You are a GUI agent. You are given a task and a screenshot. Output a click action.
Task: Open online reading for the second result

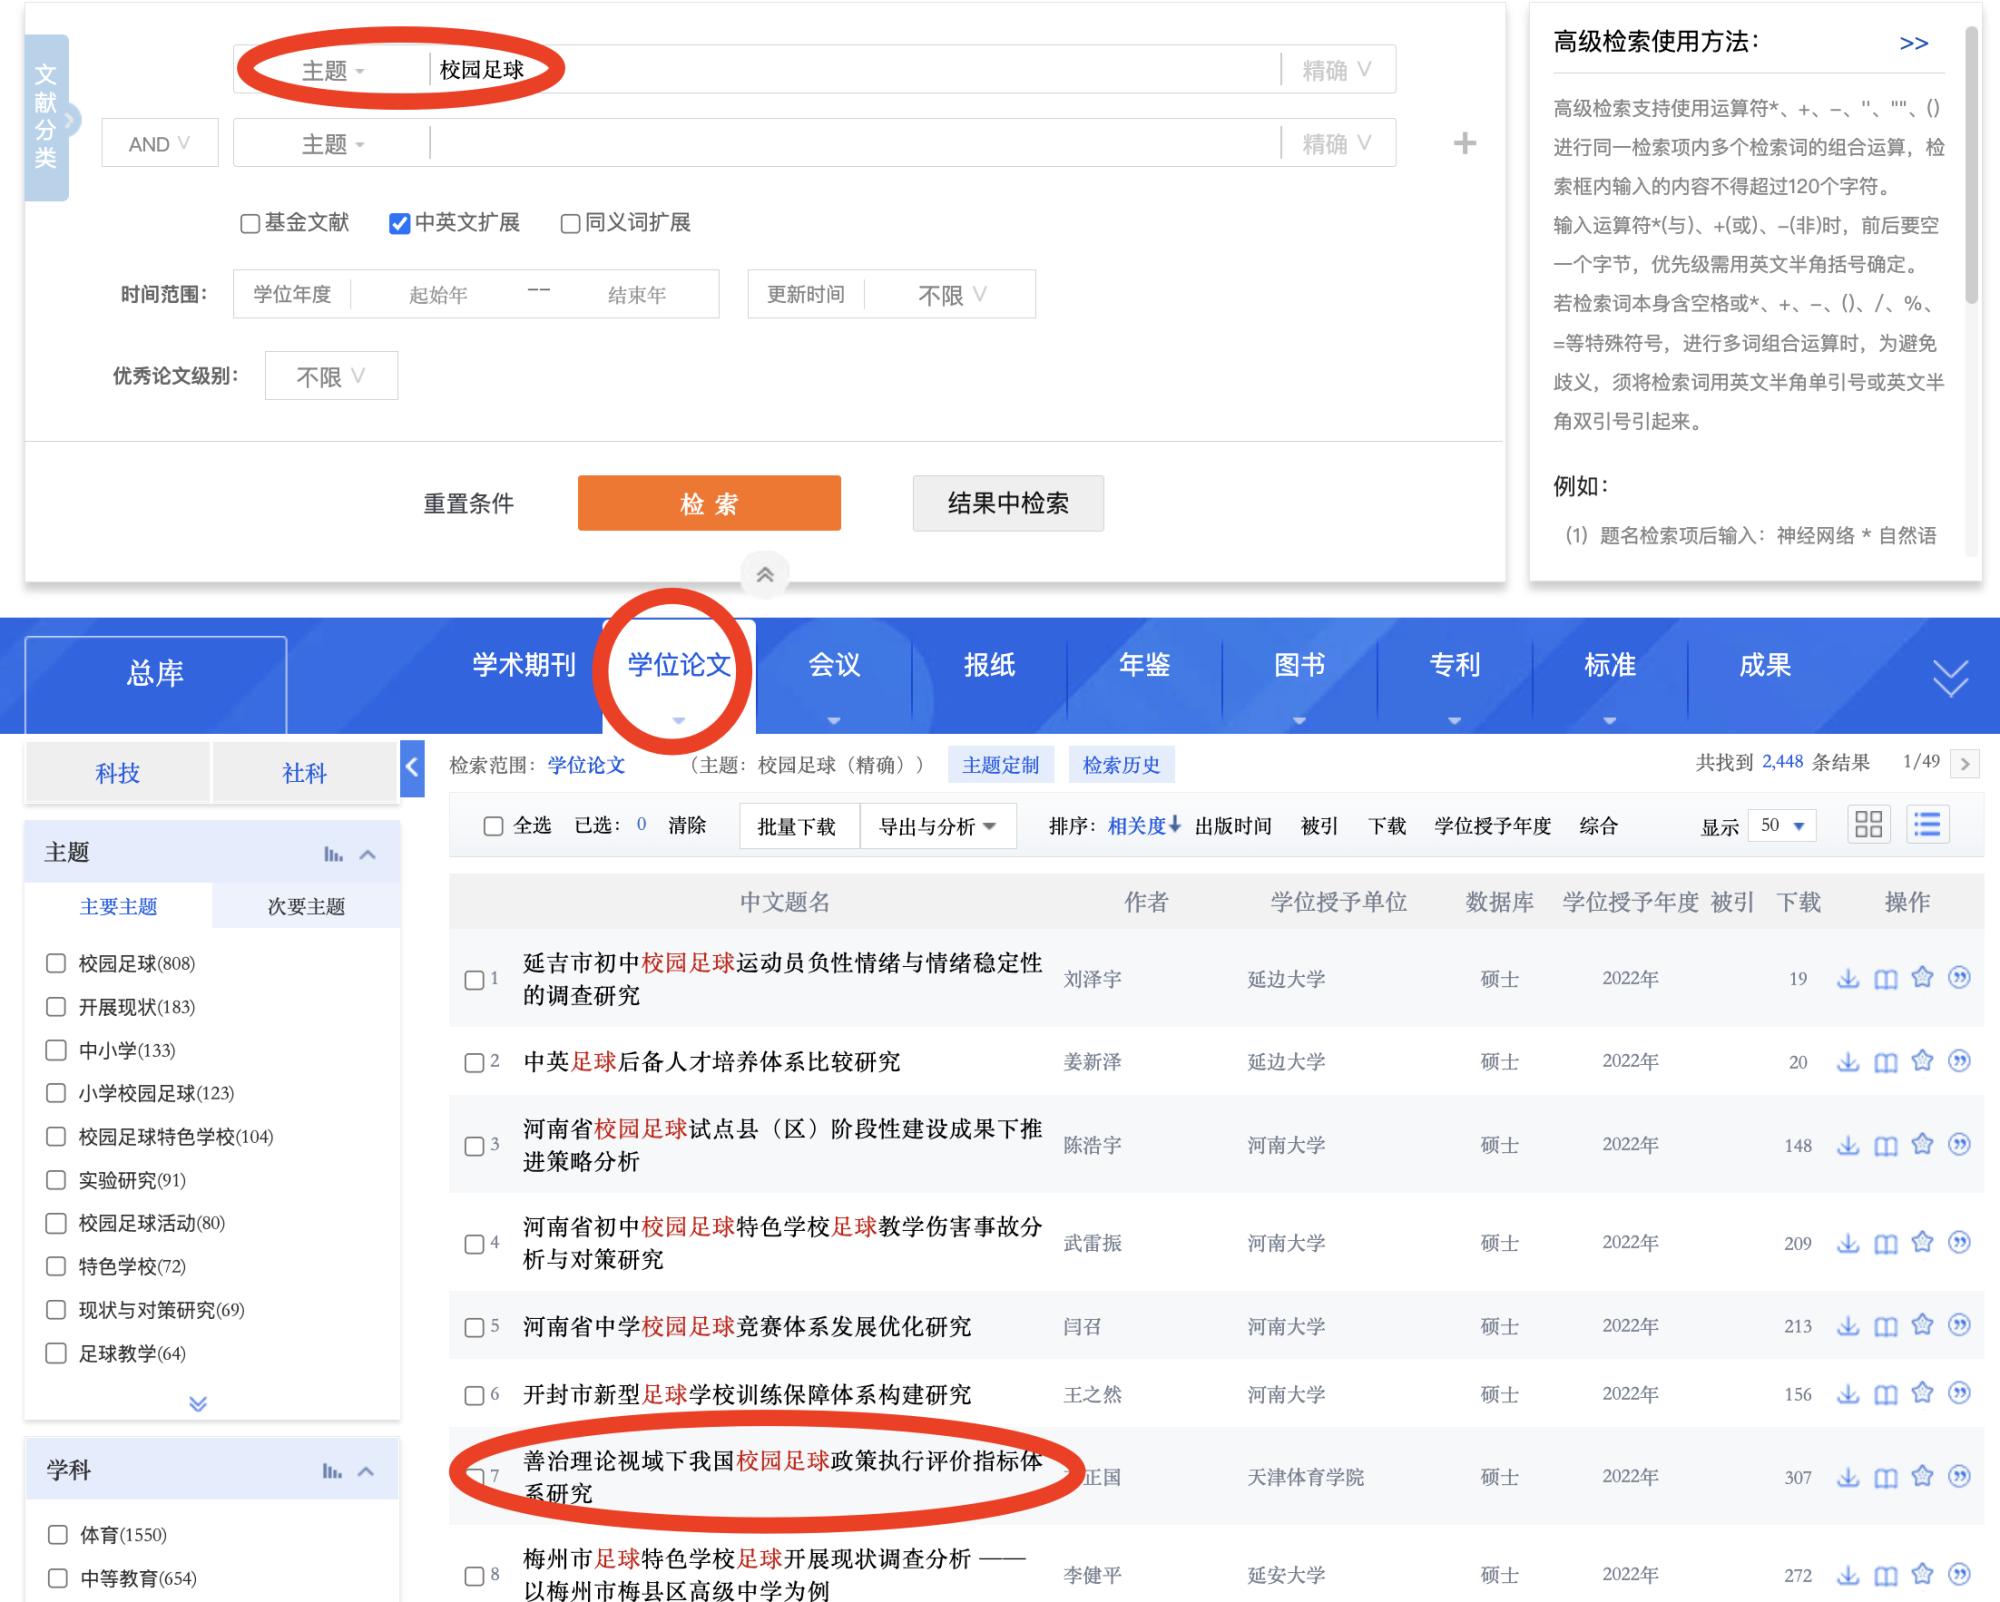click(x=1884, y=1062)
